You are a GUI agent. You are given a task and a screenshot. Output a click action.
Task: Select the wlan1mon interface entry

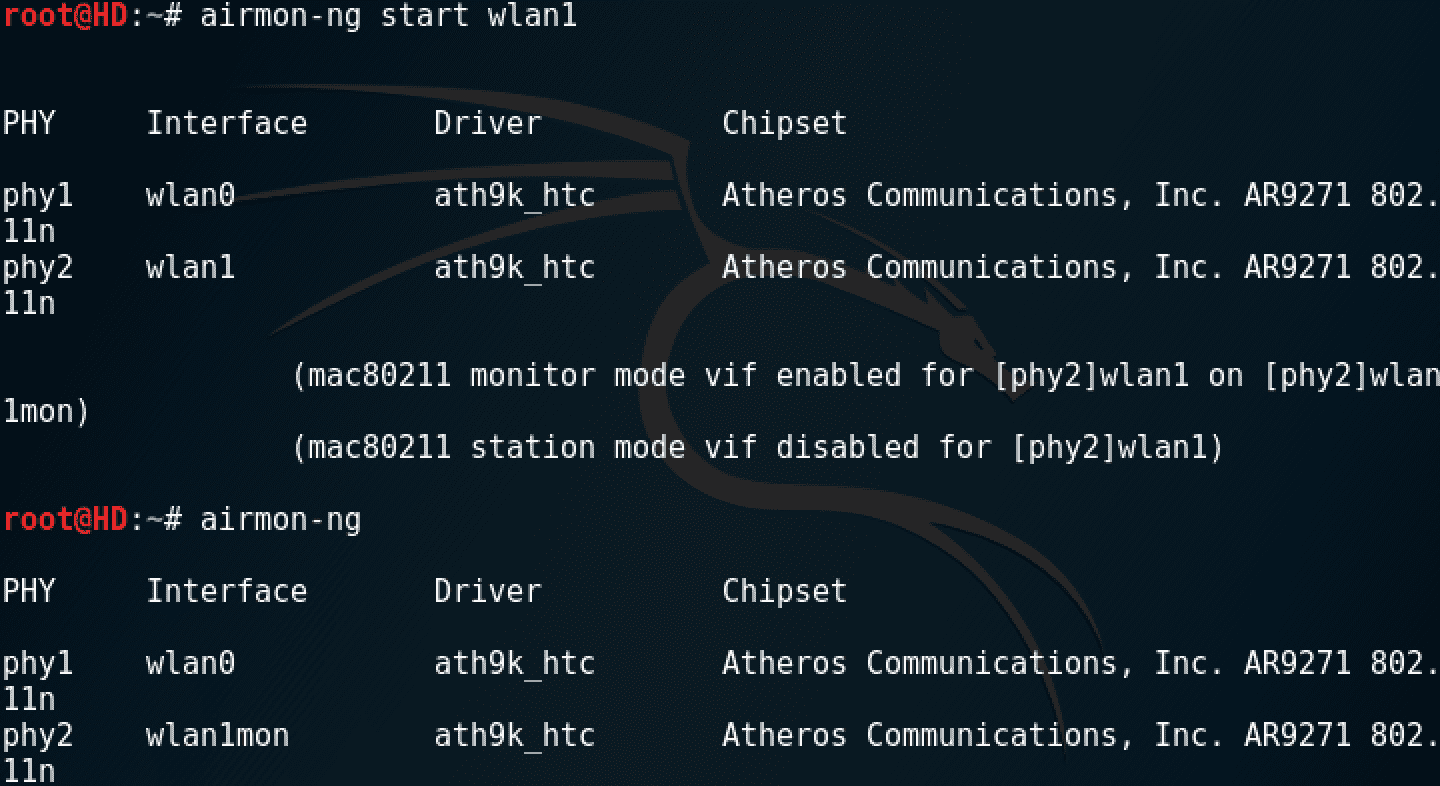(217, 736)
